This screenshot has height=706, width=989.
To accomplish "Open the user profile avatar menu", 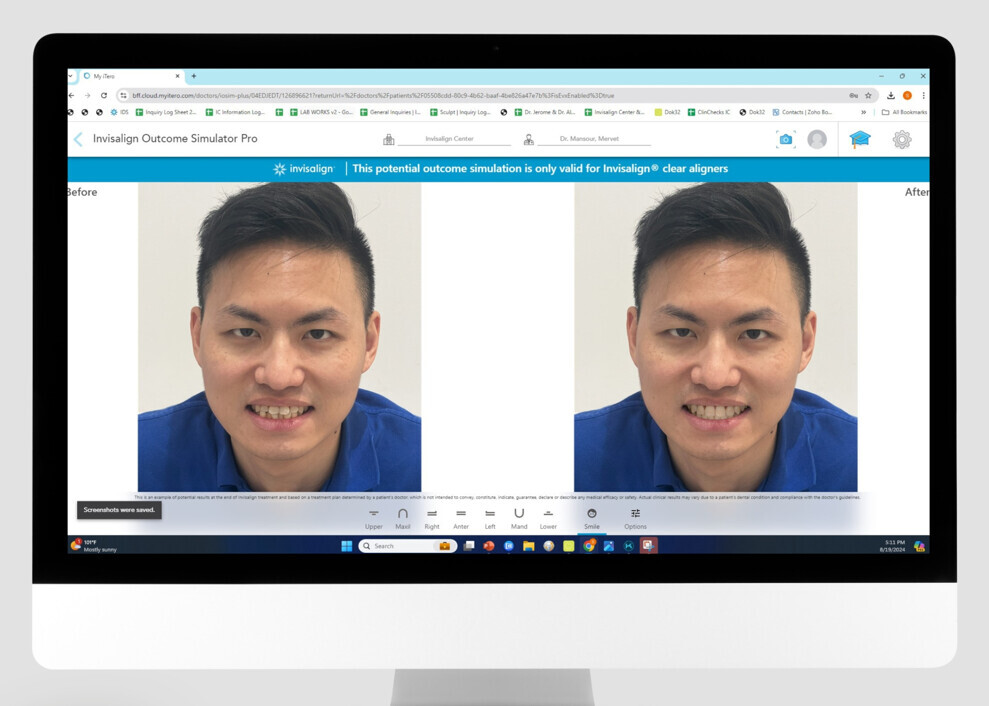I will 817,140.
